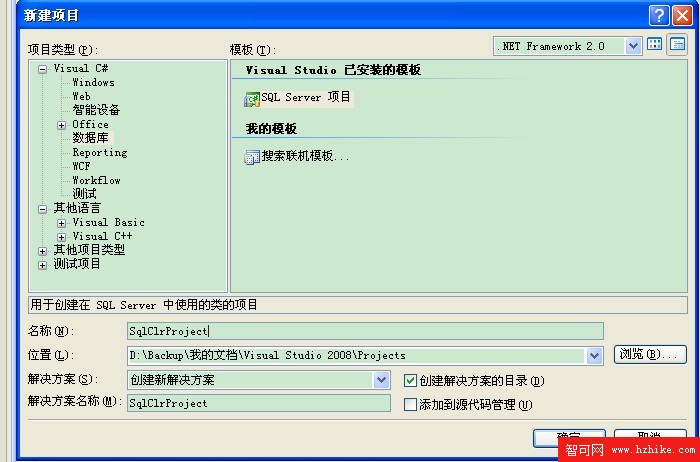Select WCF project type
This screenshot has height=462, width=700.
coord(81,166)
